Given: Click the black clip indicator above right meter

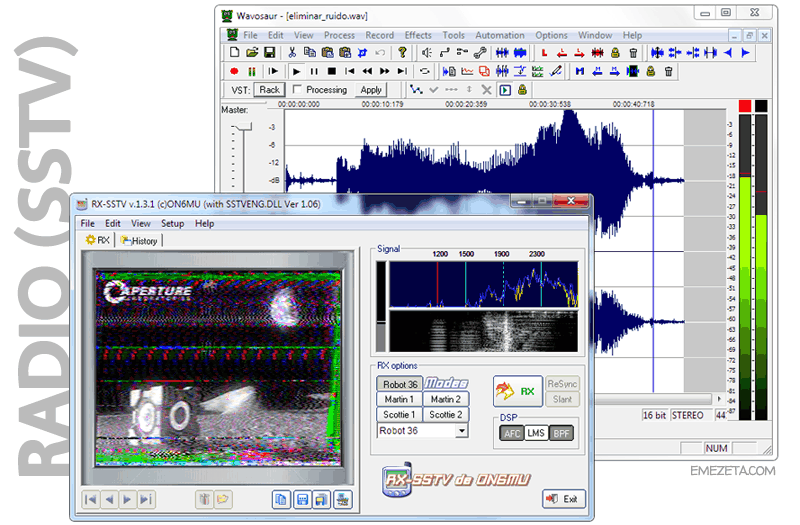Looking at the screenshot, I should pos(761,106).
